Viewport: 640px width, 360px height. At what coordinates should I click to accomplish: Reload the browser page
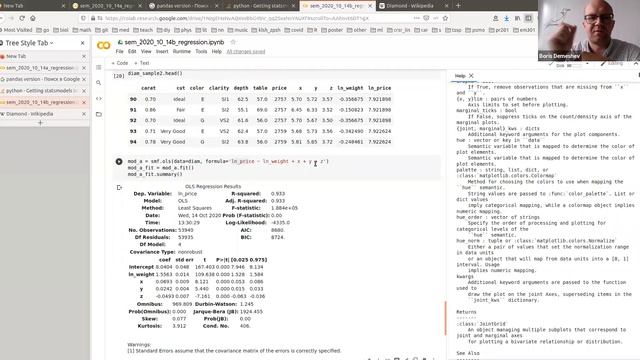(x=22, y=18)
